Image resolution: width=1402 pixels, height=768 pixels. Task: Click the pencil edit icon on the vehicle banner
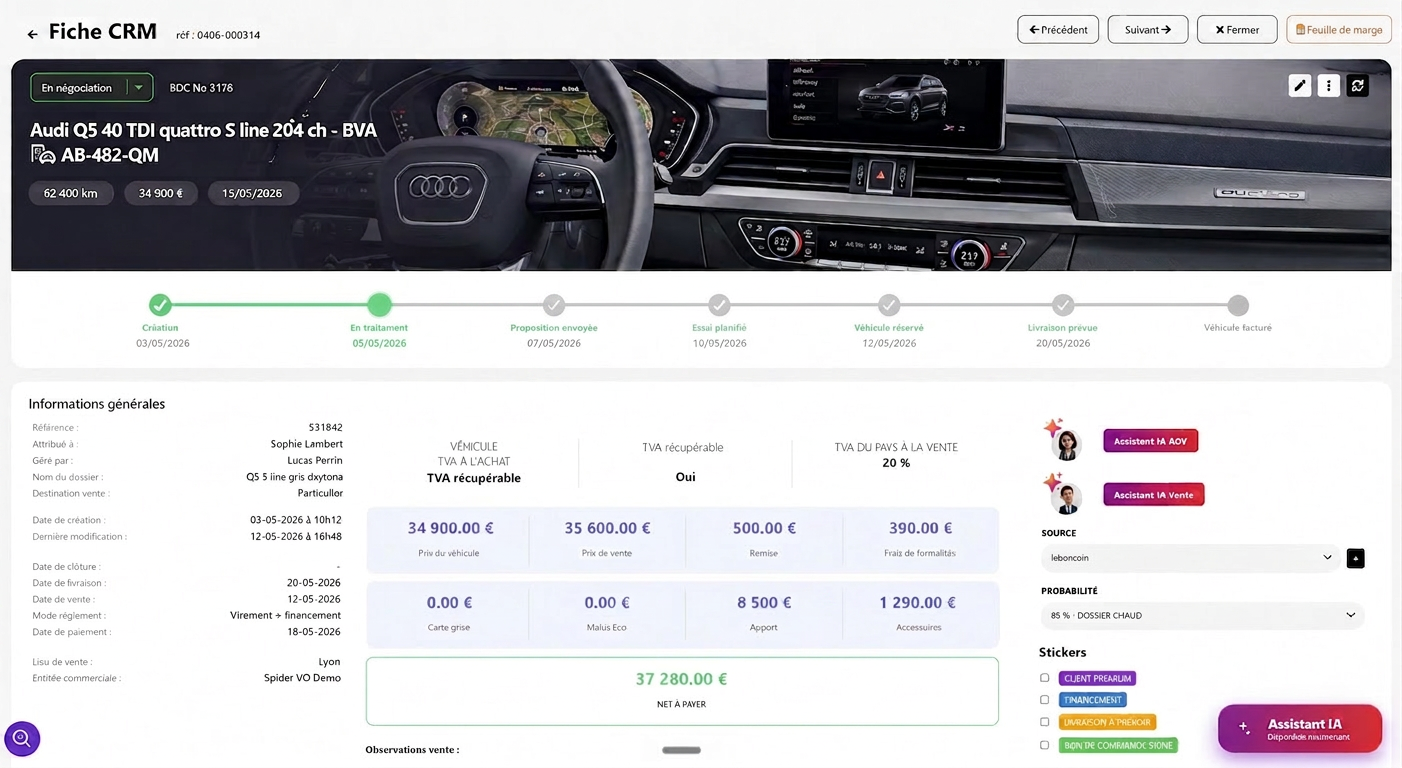(x=1299, y=86)
